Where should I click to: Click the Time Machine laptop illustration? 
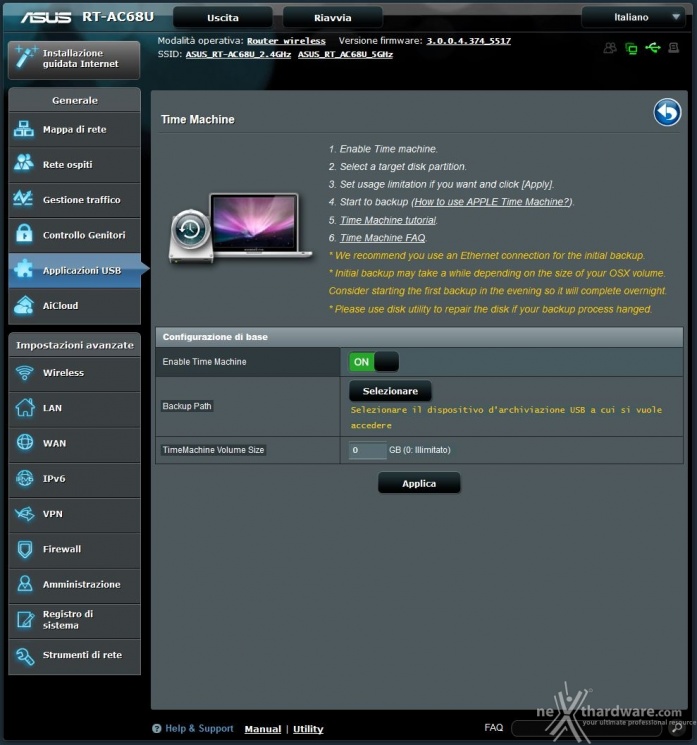pos(240,229)
